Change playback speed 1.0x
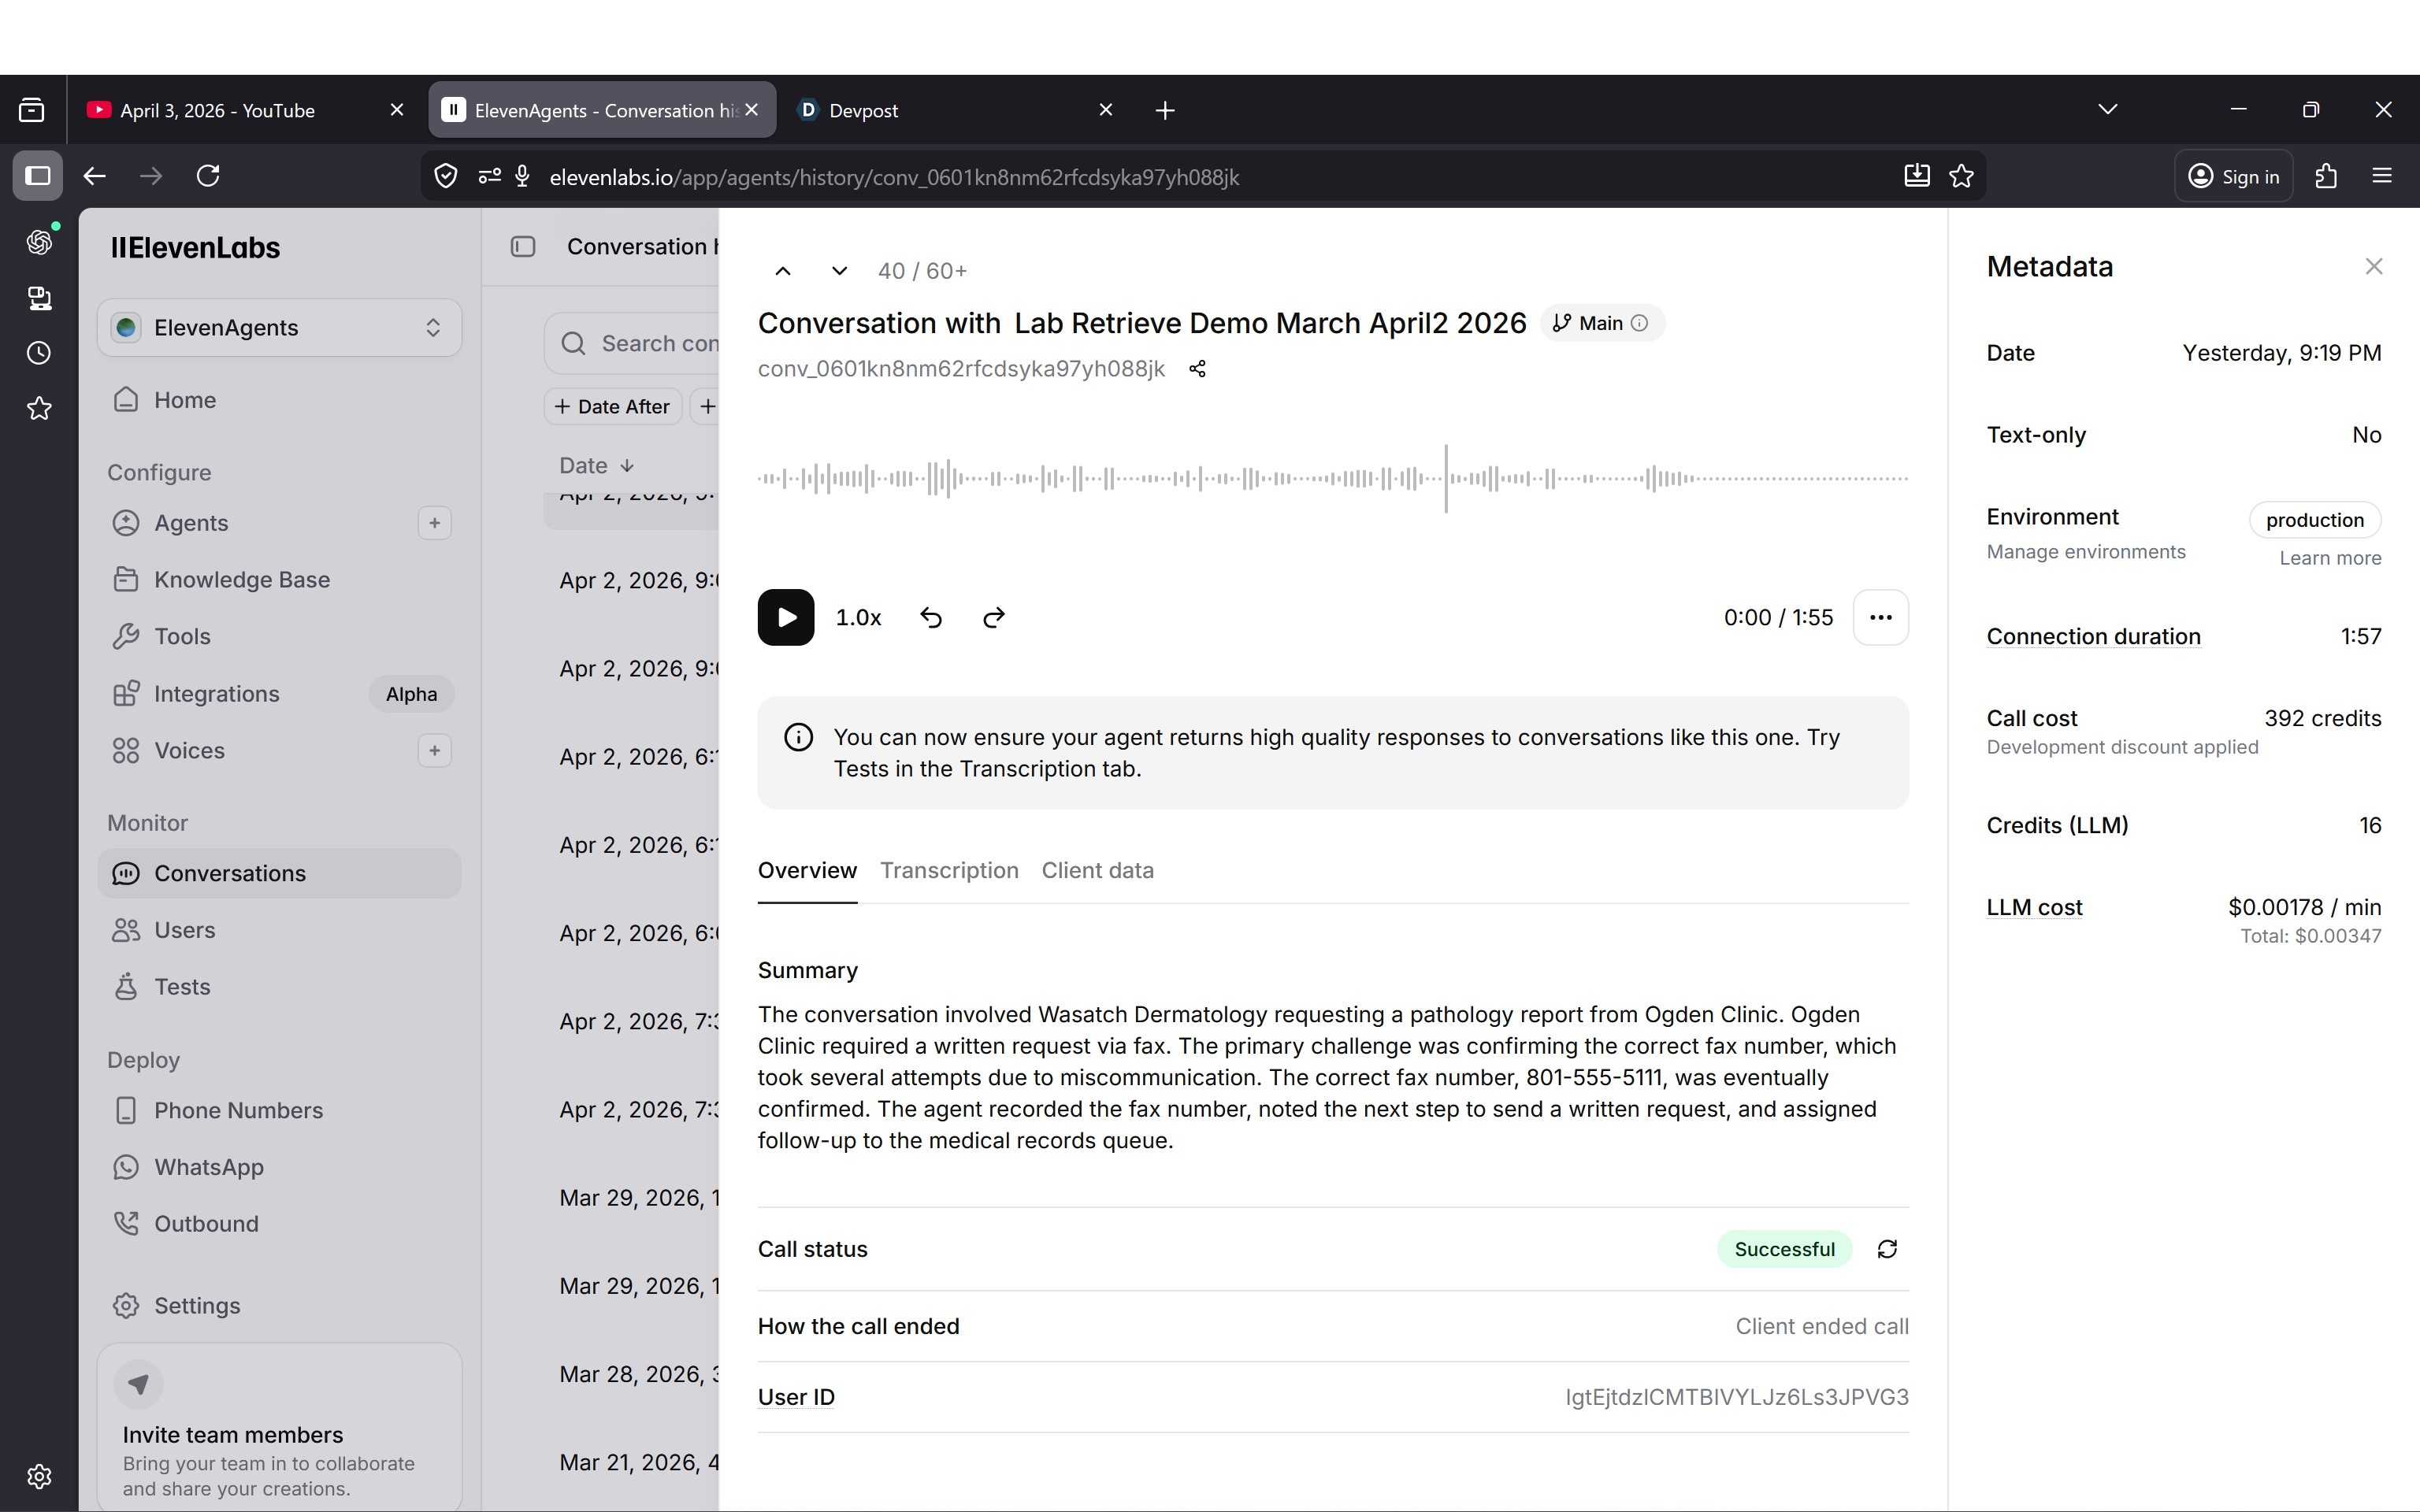 point(858,617)
